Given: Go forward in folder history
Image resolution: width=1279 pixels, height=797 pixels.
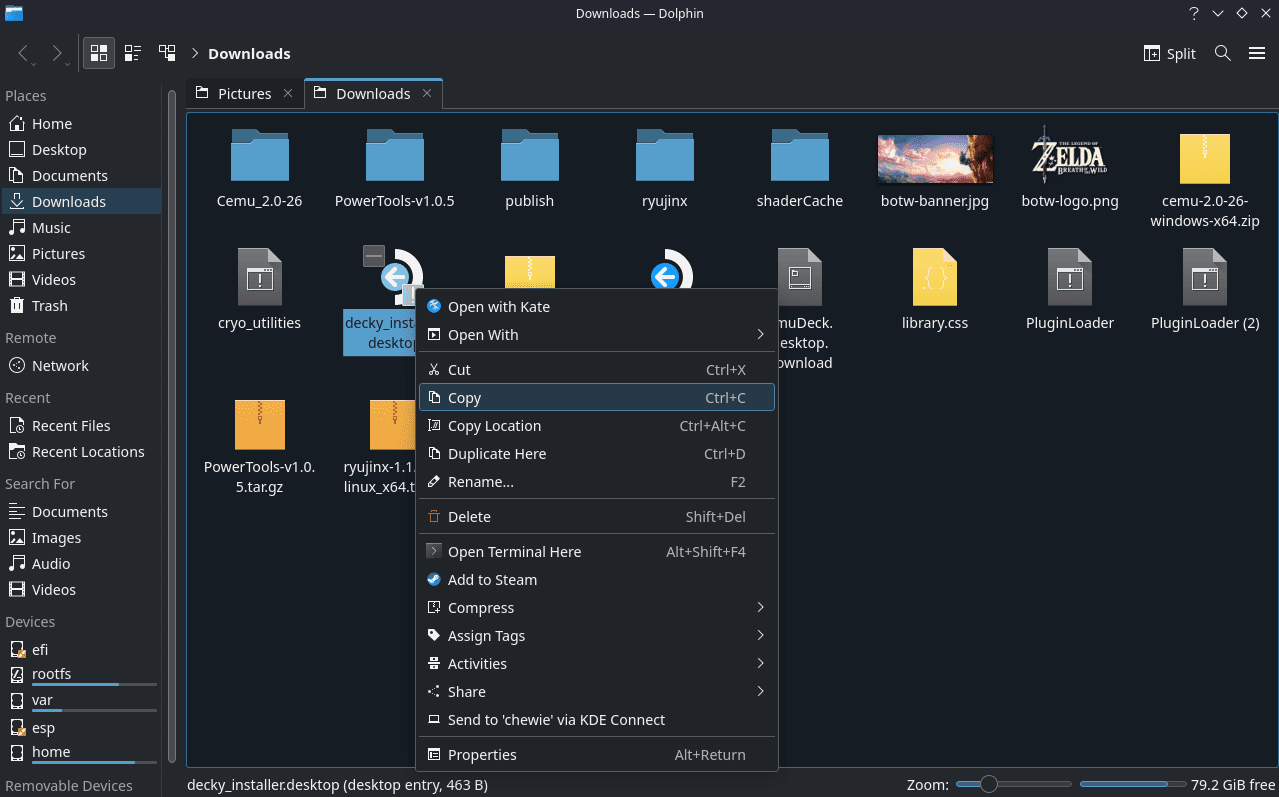Looking at the screenshot, I should coord(58,54).
